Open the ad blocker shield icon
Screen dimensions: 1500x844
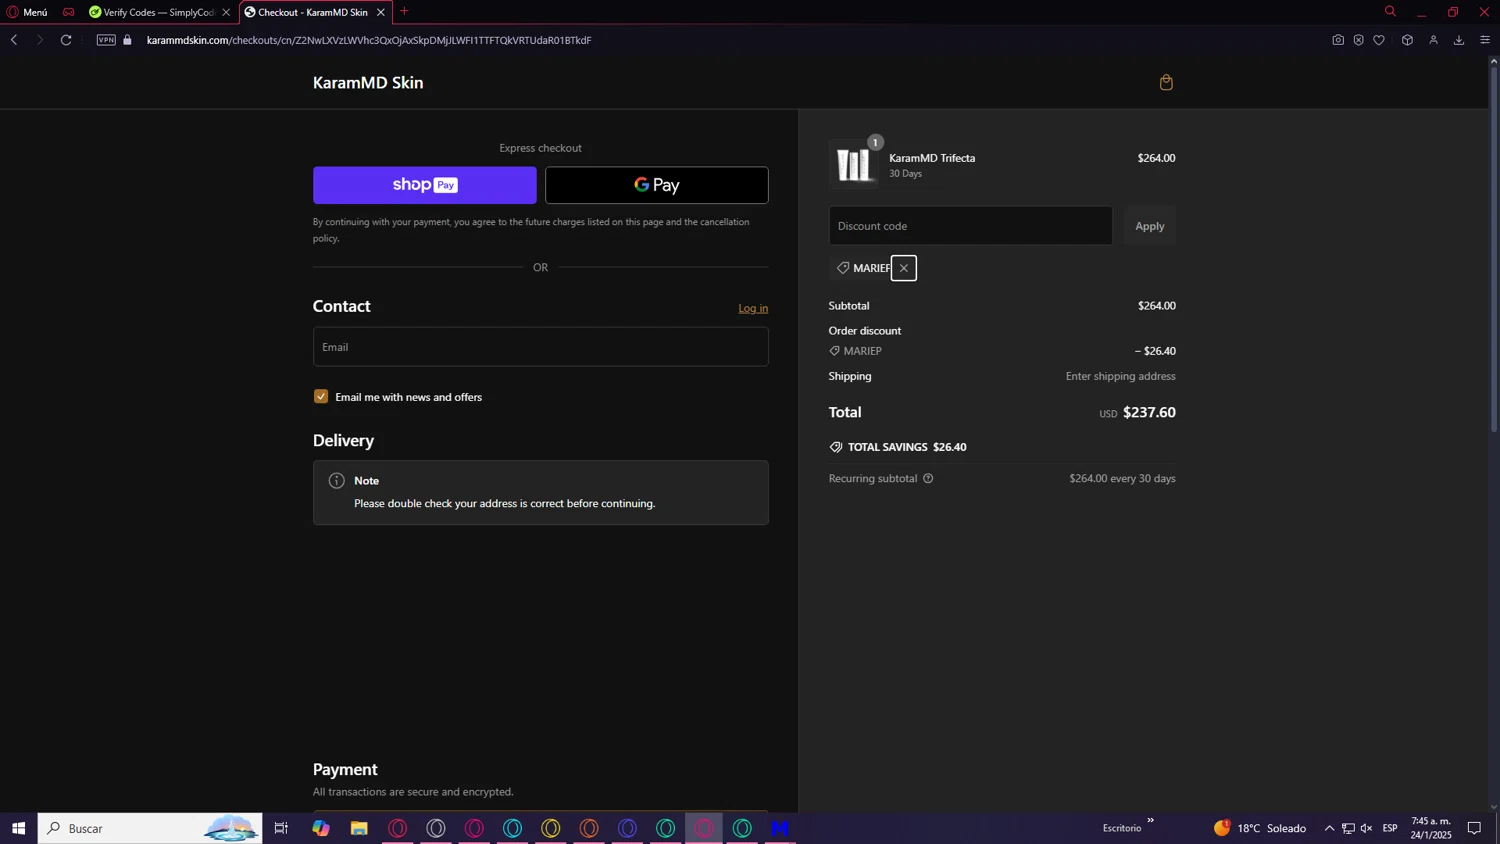1358,40
